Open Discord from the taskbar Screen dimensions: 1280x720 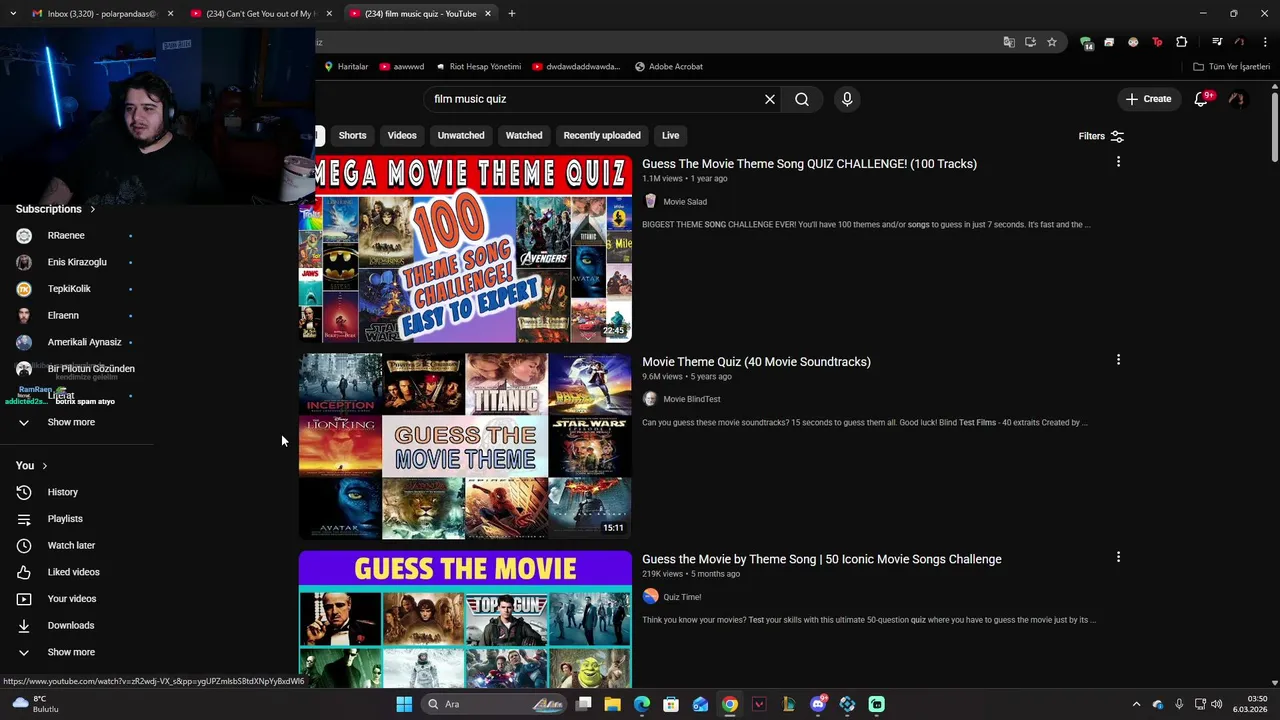click(x=818, y=704)
